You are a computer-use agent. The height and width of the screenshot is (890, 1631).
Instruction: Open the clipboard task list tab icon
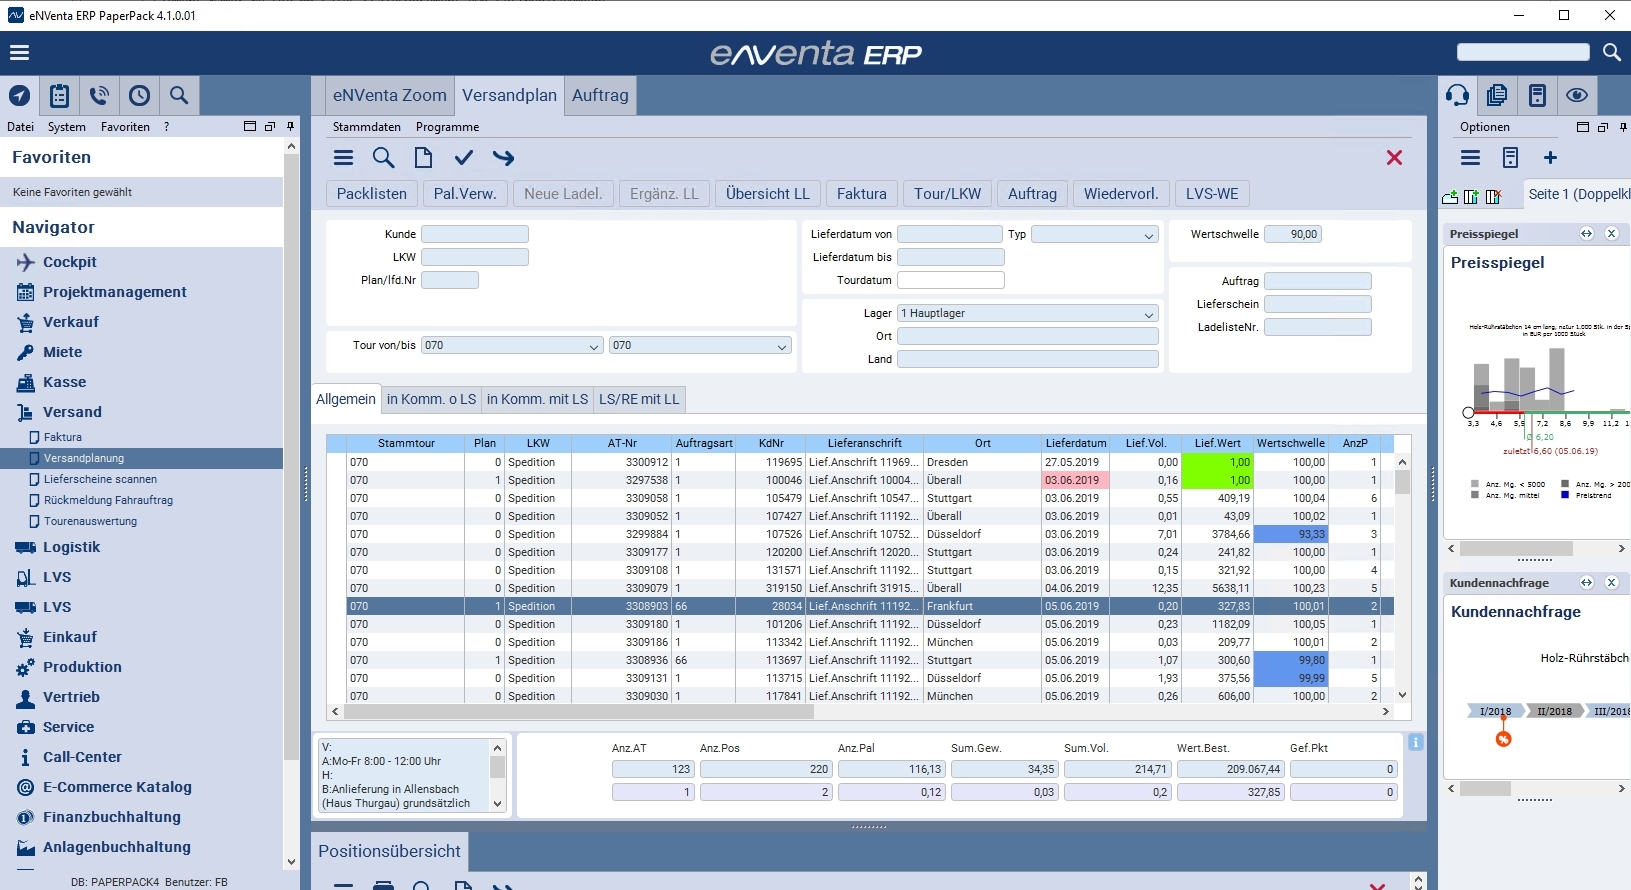60,96
